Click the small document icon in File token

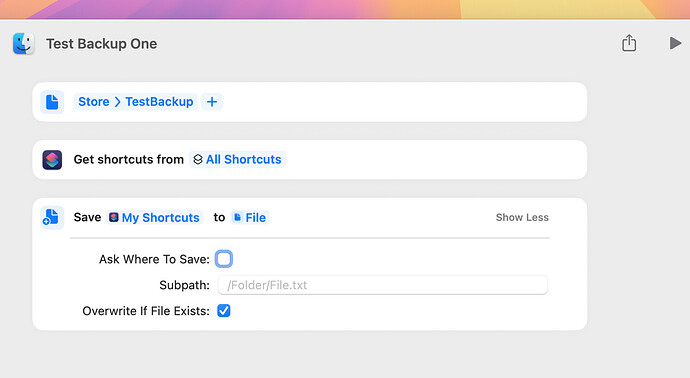click(238, 217)
